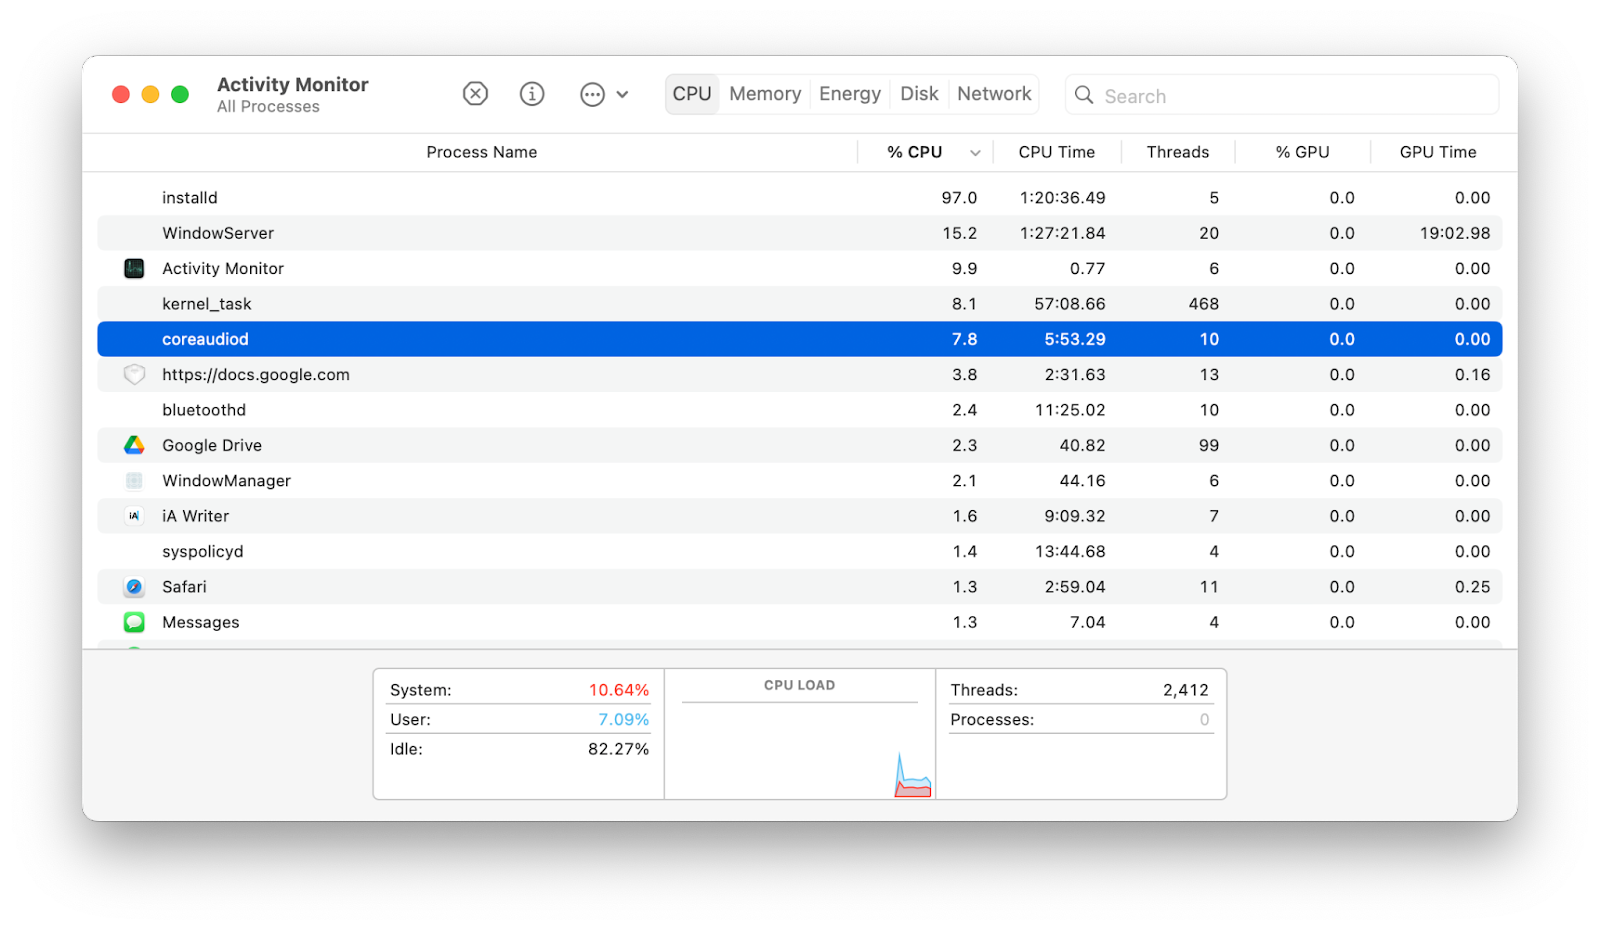Image resolution: width=1600 pixels, height=930 pixels.
Task: Select the installd process row
Action: (x=800, y=198)
